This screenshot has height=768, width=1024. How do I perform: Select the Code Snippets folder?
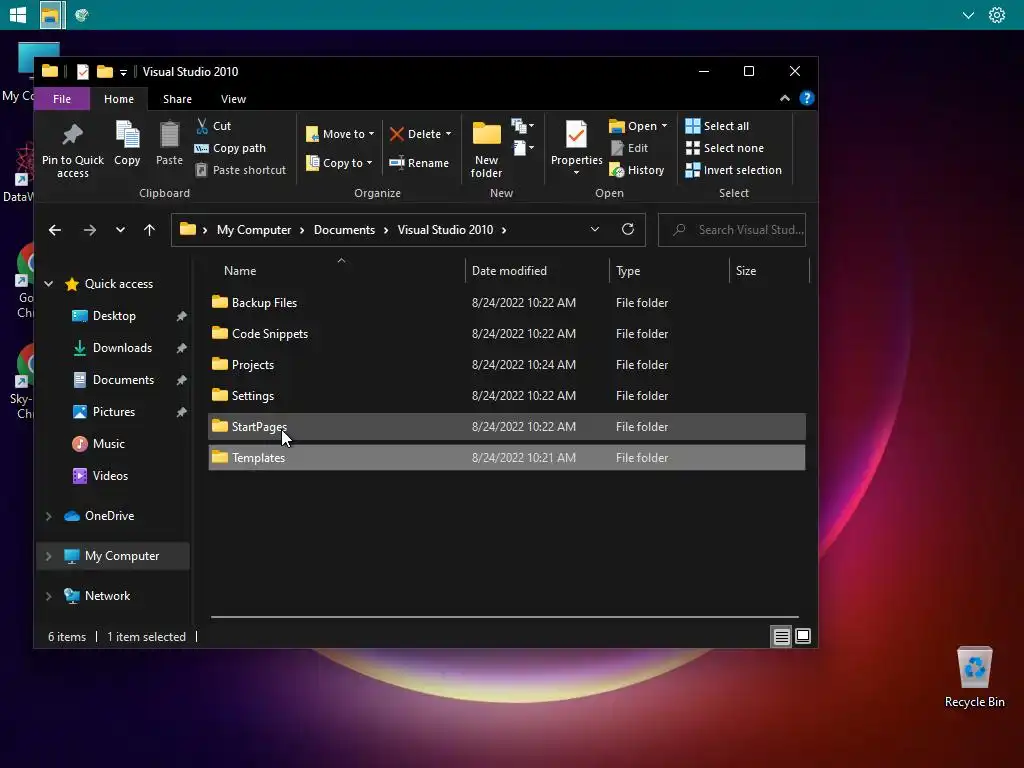coord(507,334)
